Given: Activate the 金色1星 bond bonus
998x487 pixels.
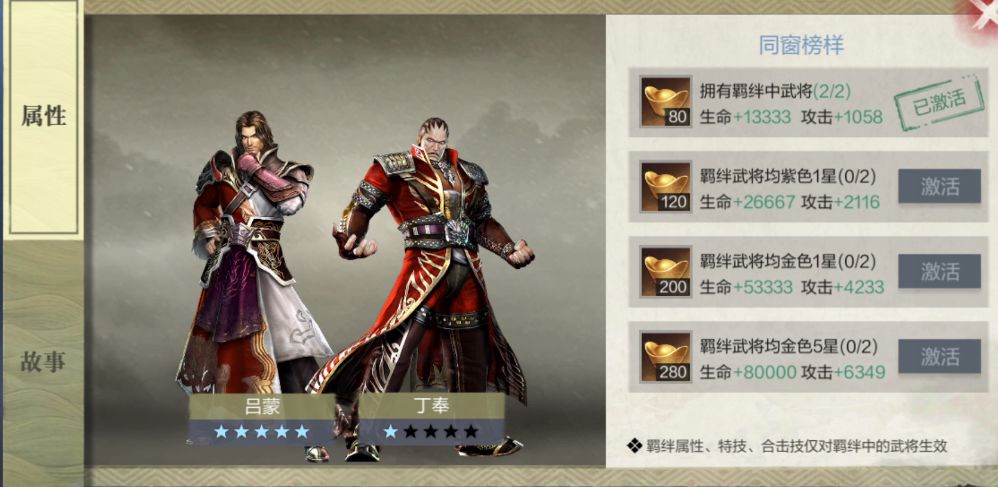Looking at the screenshot, I should [x=939, y=271].
